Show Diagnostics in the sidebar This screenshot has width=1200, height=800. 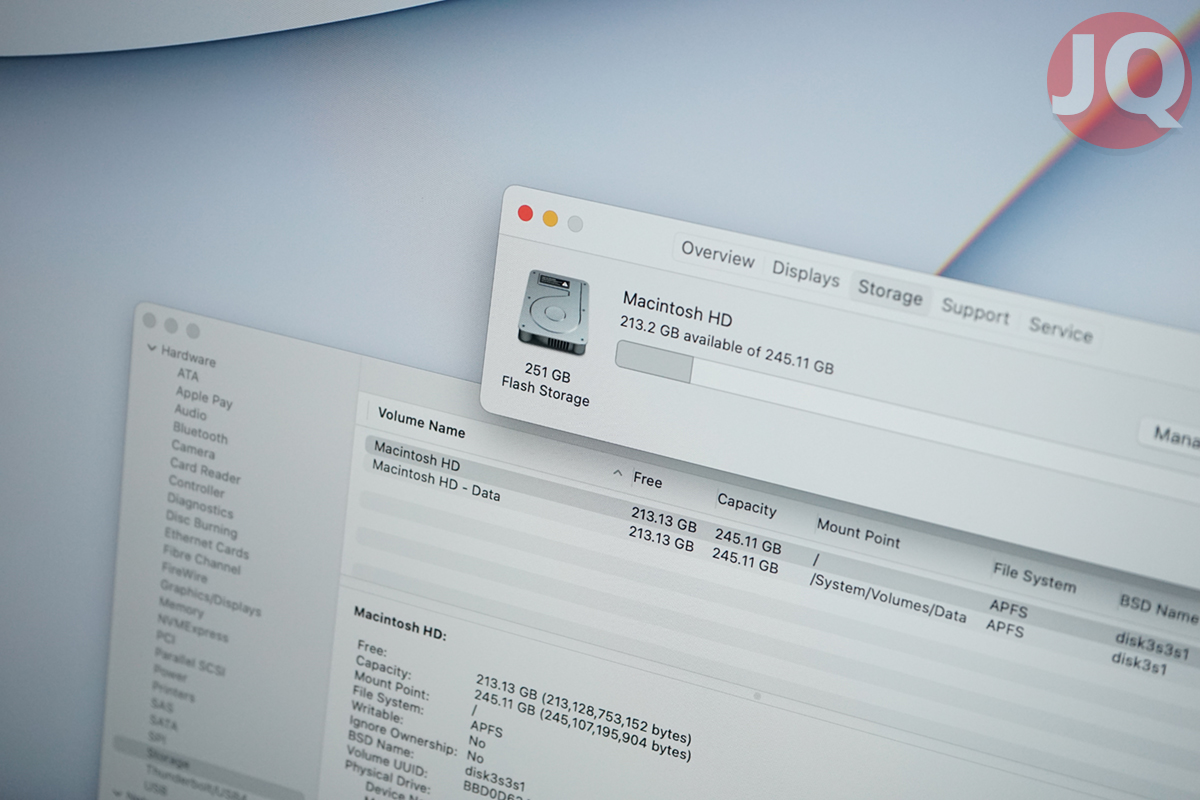(x=200, y=505)
